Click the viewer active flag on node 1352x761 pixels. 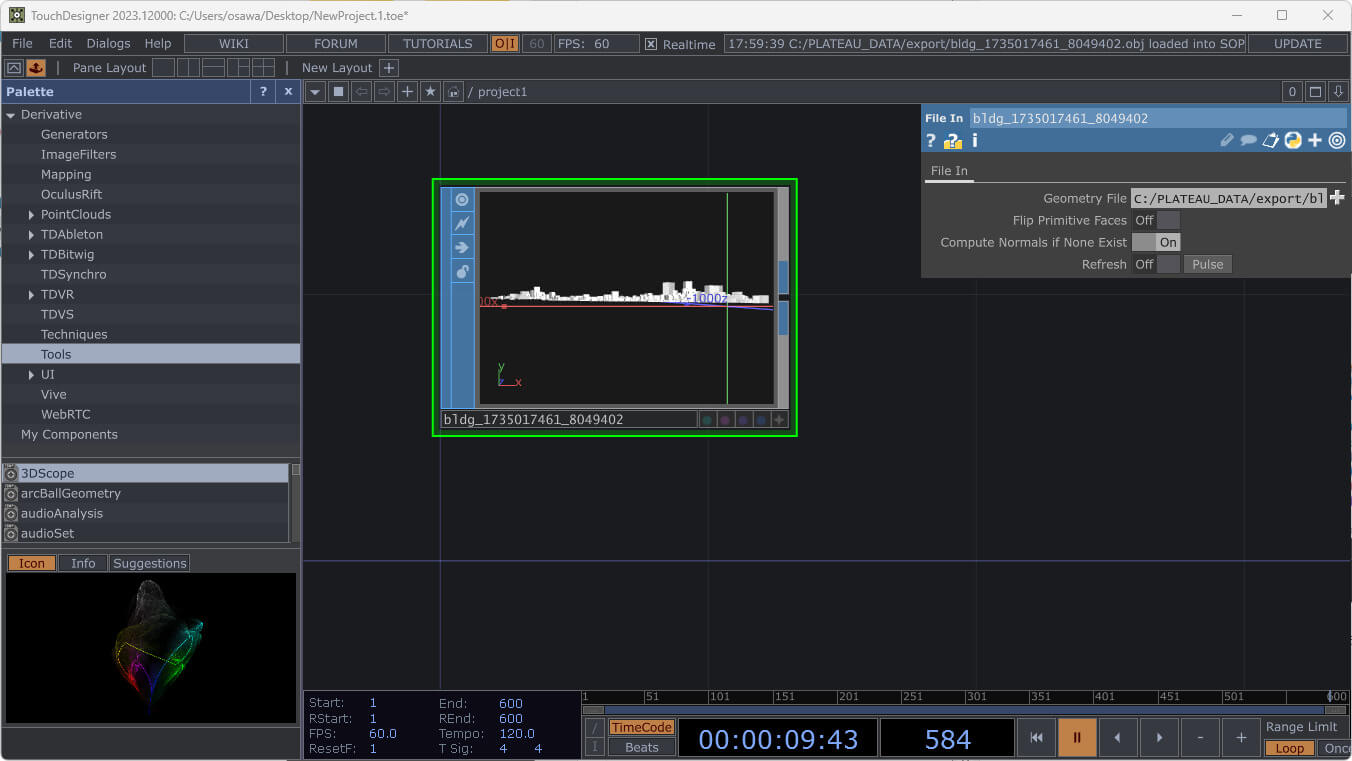tap(462, 200)
